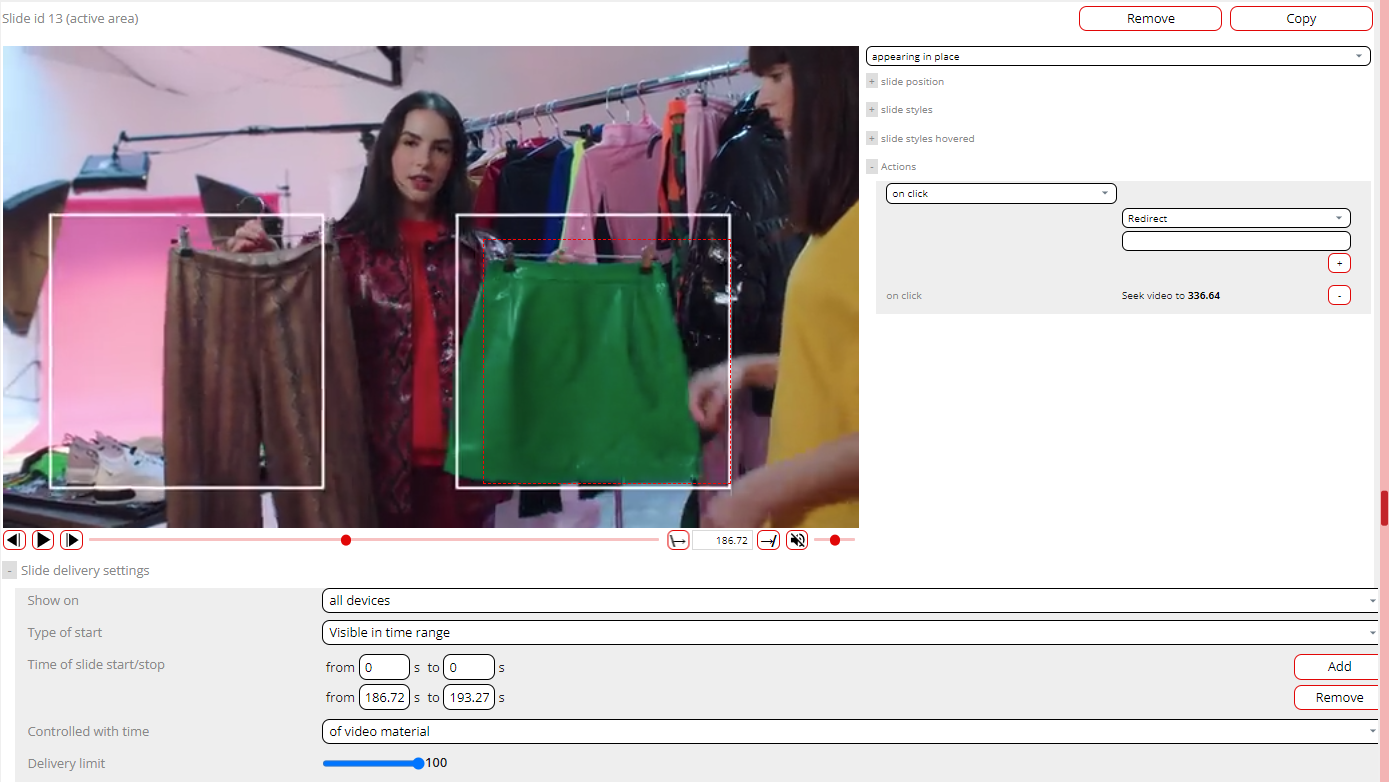Expand slide styles hovered section
The height and width of the screenshot is (782, 1389).
coord(872,139)
